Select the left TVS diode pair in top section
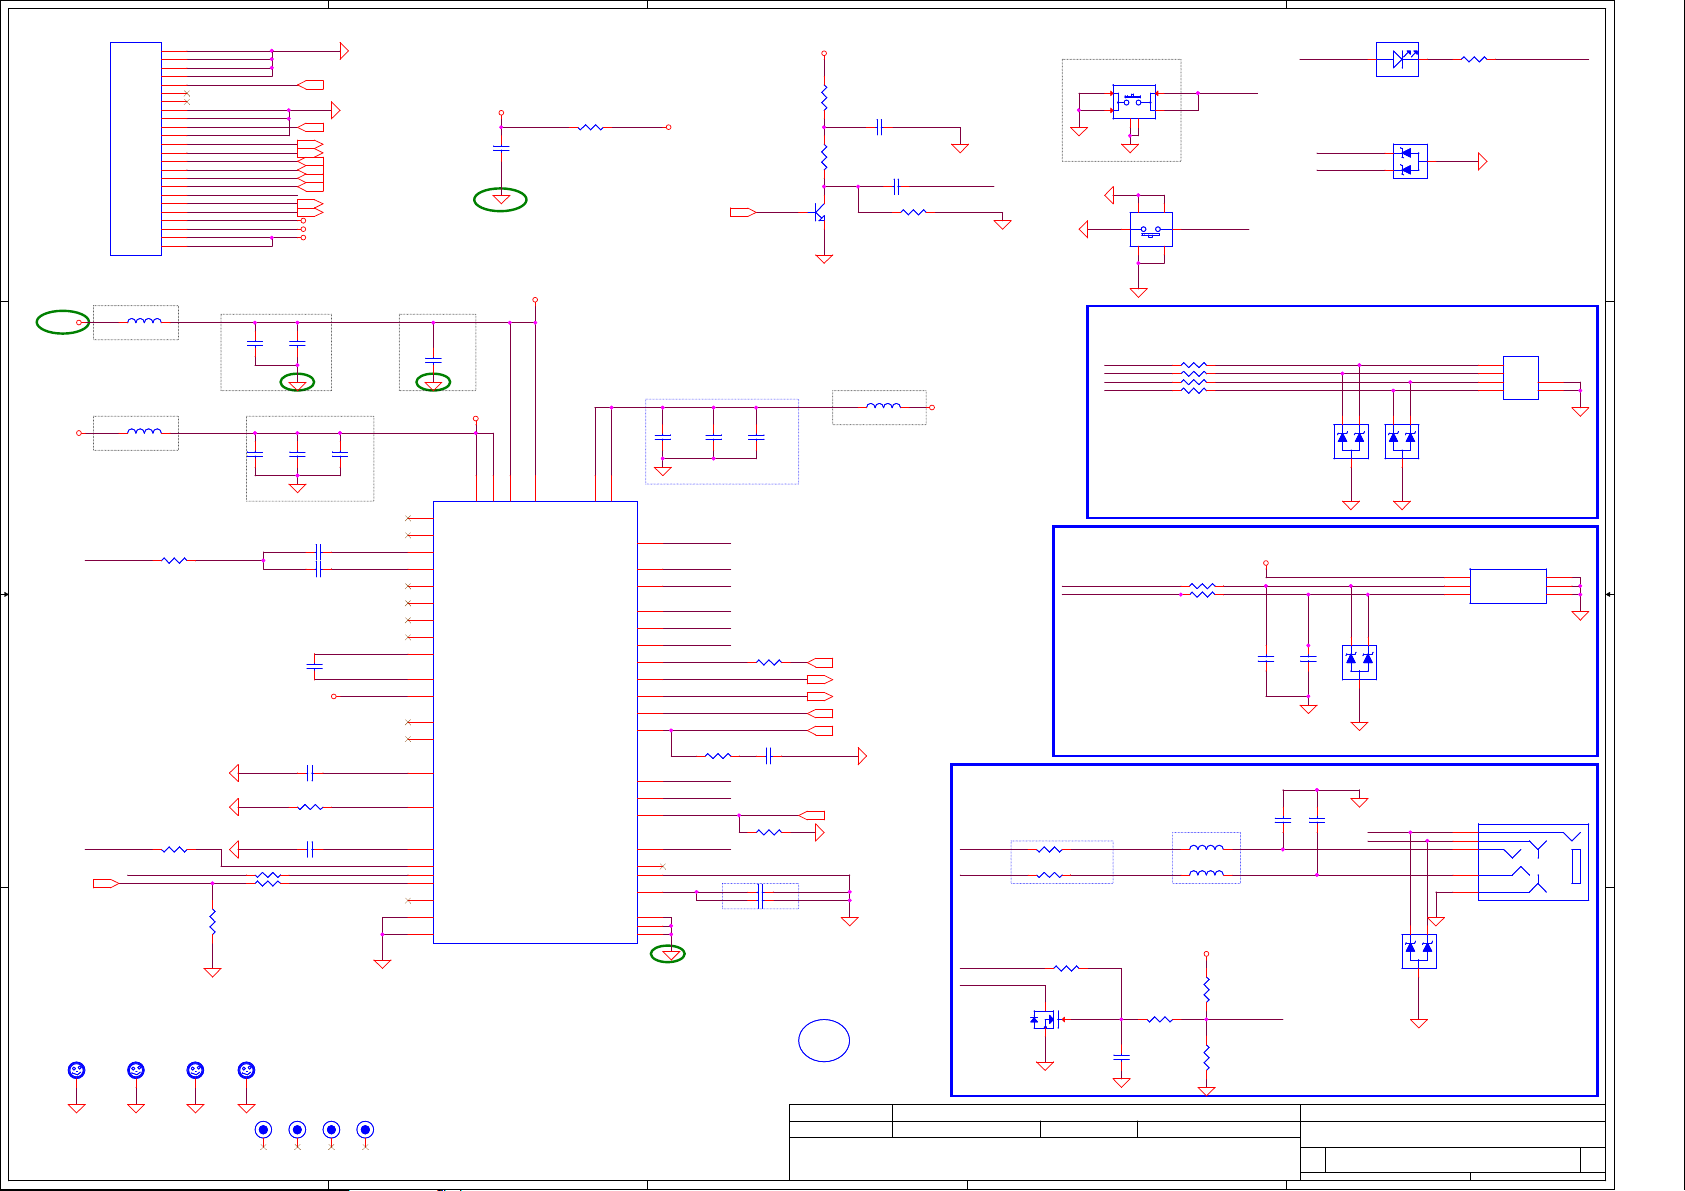The image size is (1685, 1191). [x=1351, y=441]
